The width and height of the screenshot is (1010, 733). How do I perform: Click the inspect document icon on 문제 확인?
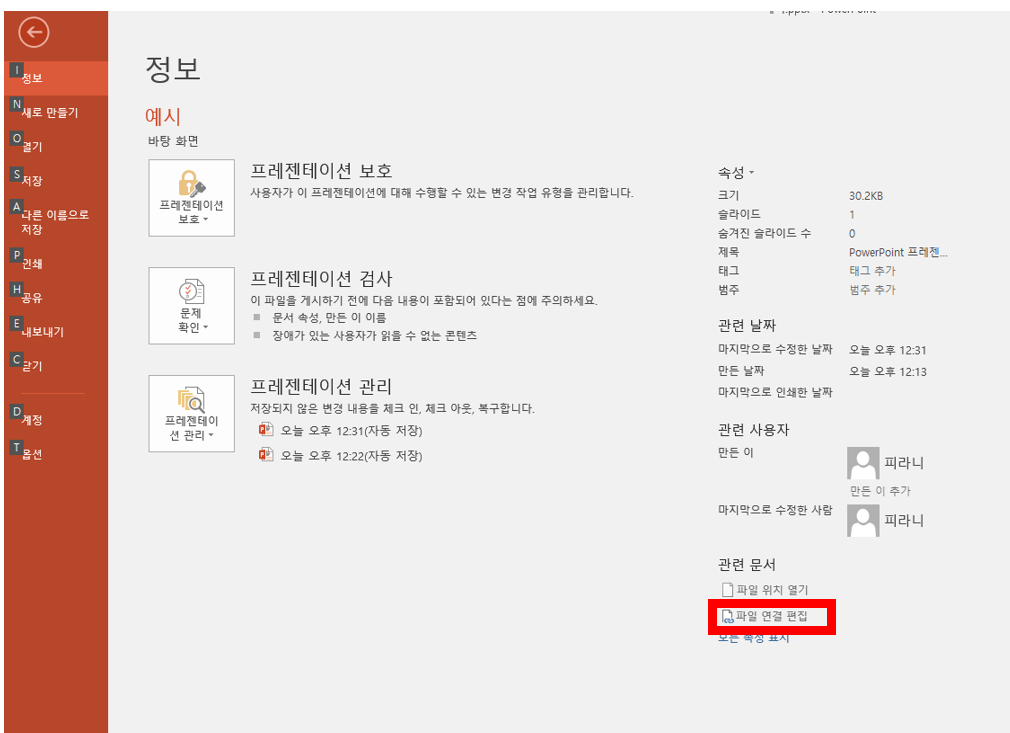(x=190, y=290)
